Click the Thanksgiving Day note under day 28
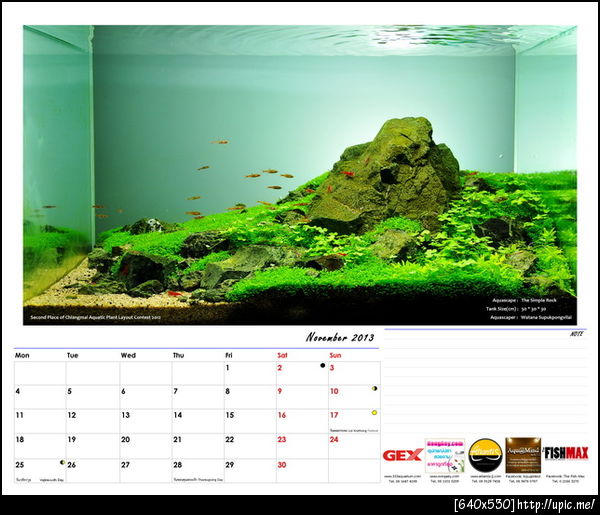Image resolution: width=600 pixels, height=515 pixels. 198,479
